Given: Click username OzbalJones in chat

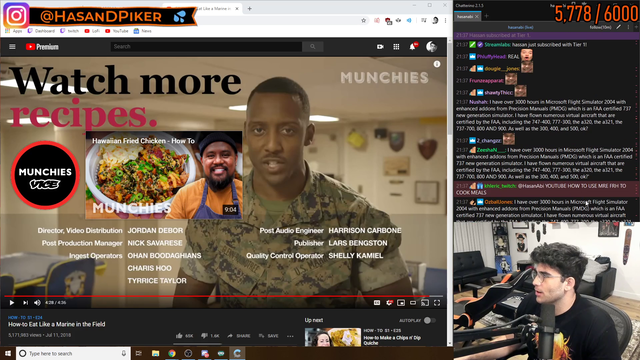Looking at the screenshot, I should 498,202.
